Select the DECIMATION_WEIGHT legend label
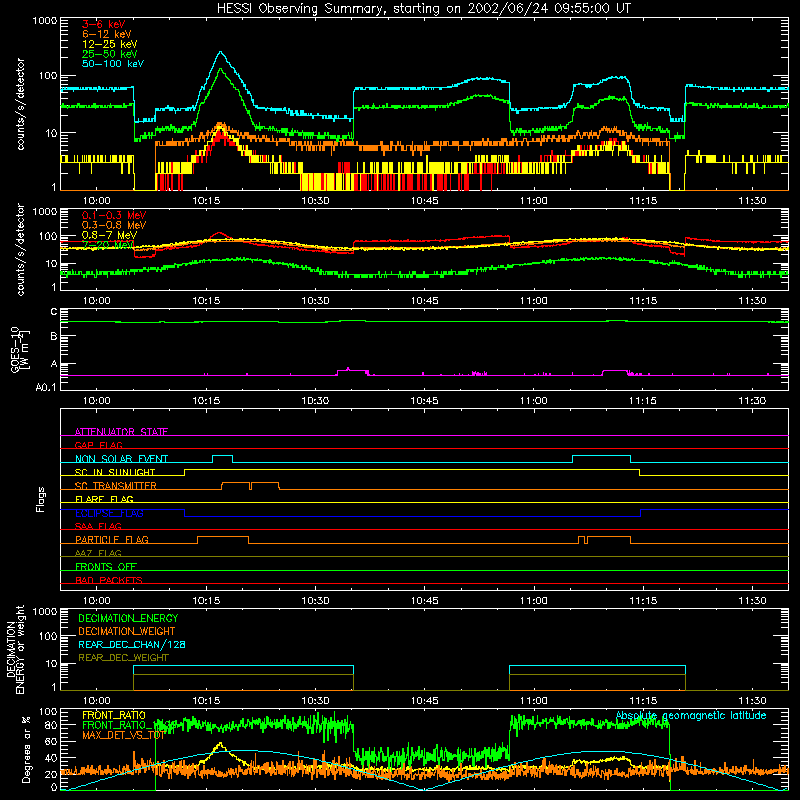 (x=127, y=631)
